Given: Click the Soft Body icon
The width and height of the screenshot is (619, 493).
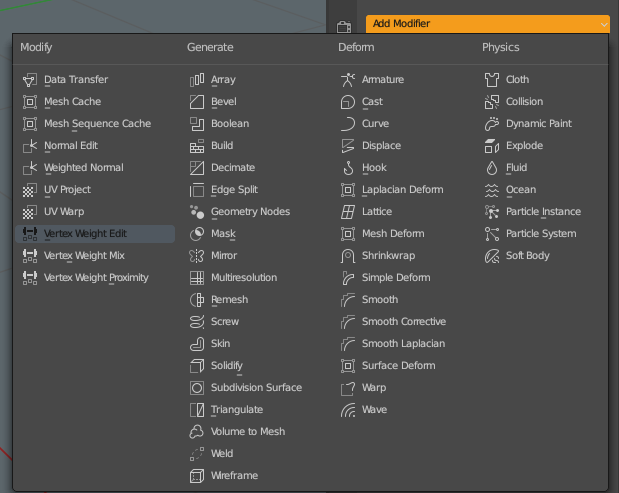Looking at the screenshot, I should (492, 256).
